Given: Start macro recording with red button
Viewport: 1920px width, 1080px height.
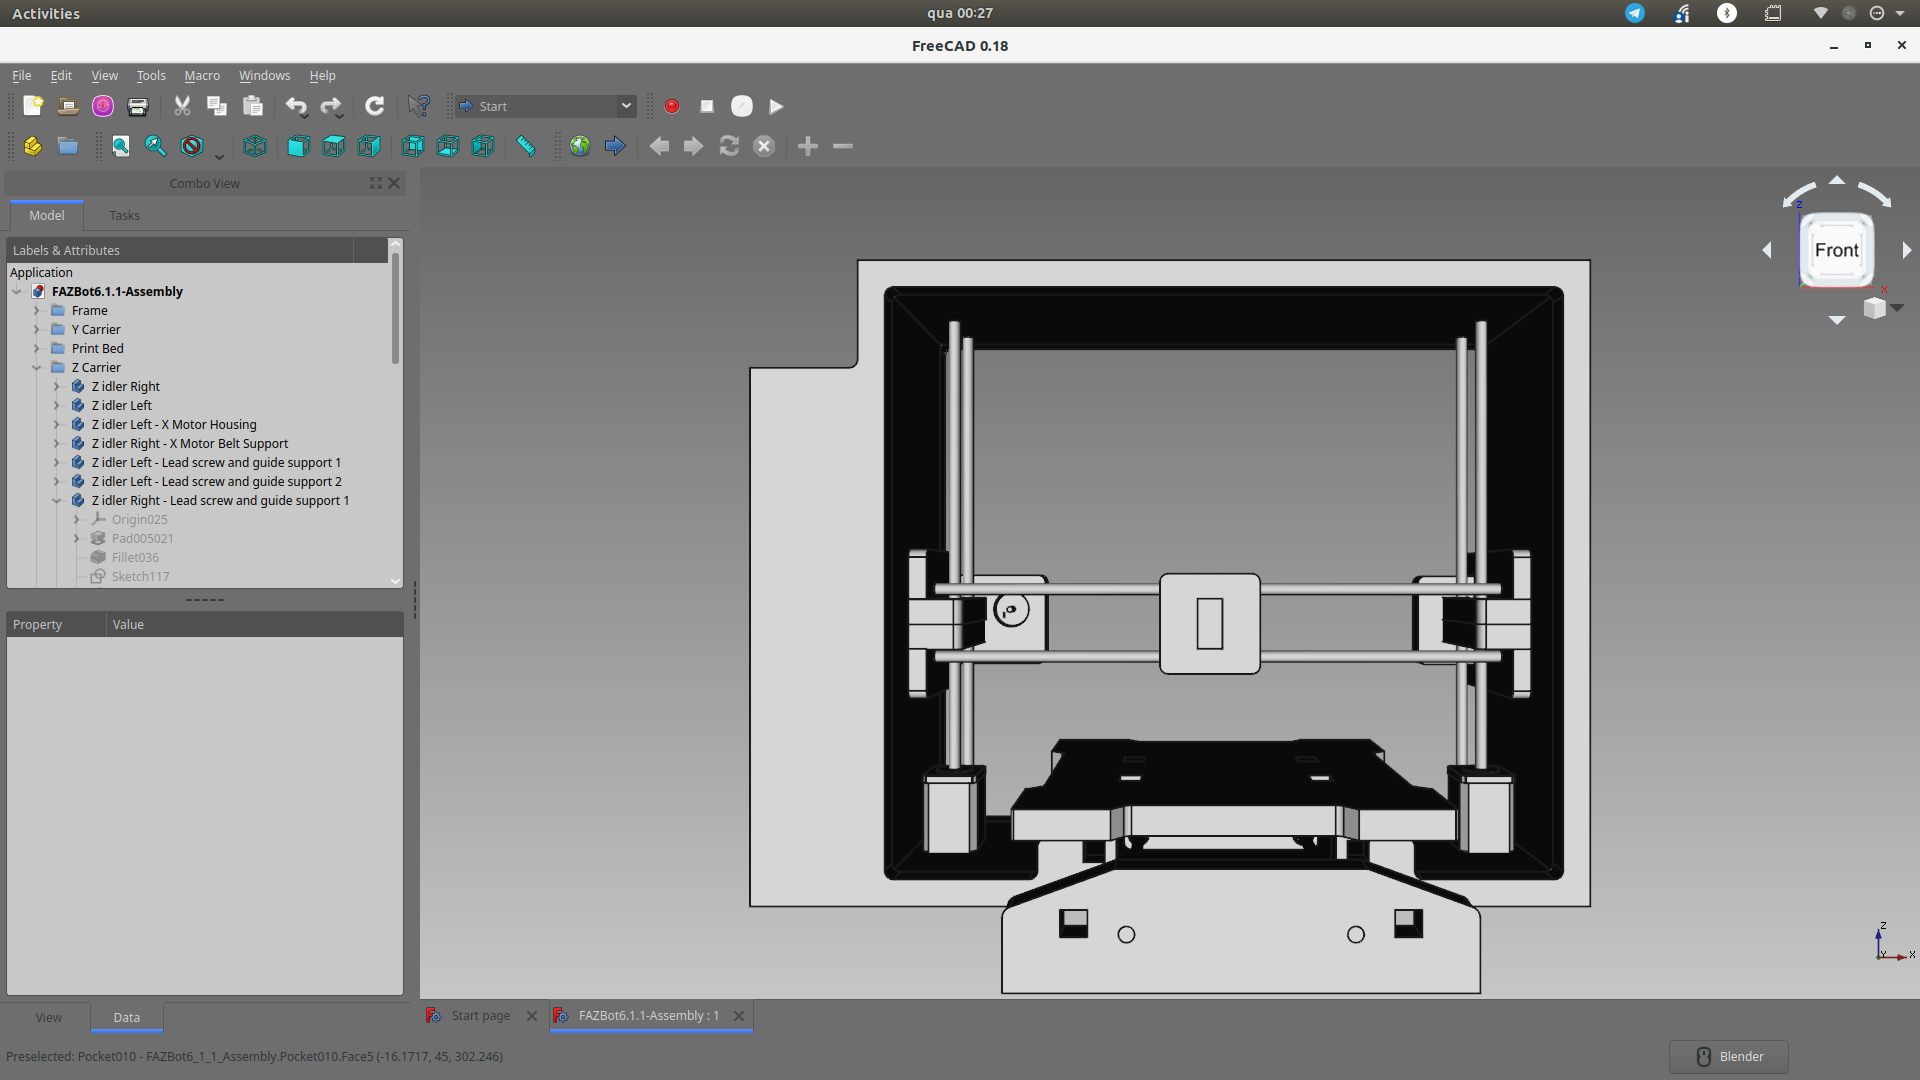Looking at the screenshot, I should (672, 106).
